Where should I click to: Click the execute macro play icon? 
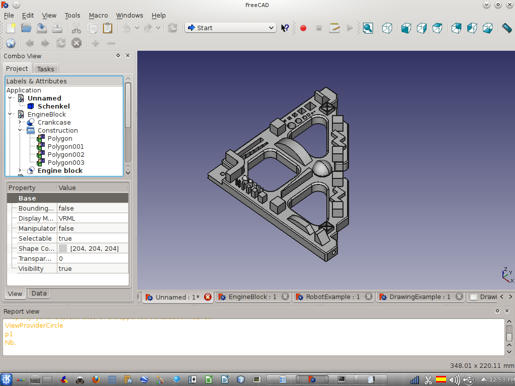350,28
